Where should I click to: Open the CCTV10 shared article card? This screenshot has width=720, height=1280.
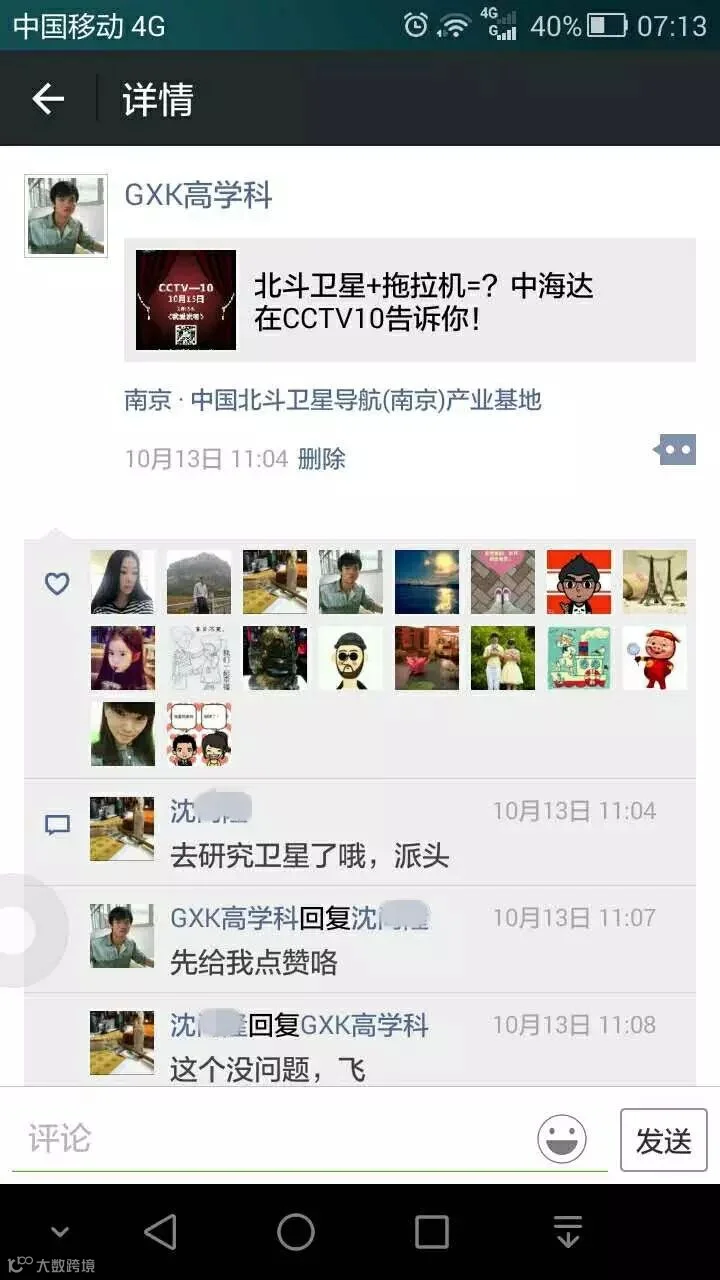(x=410, y=300)
